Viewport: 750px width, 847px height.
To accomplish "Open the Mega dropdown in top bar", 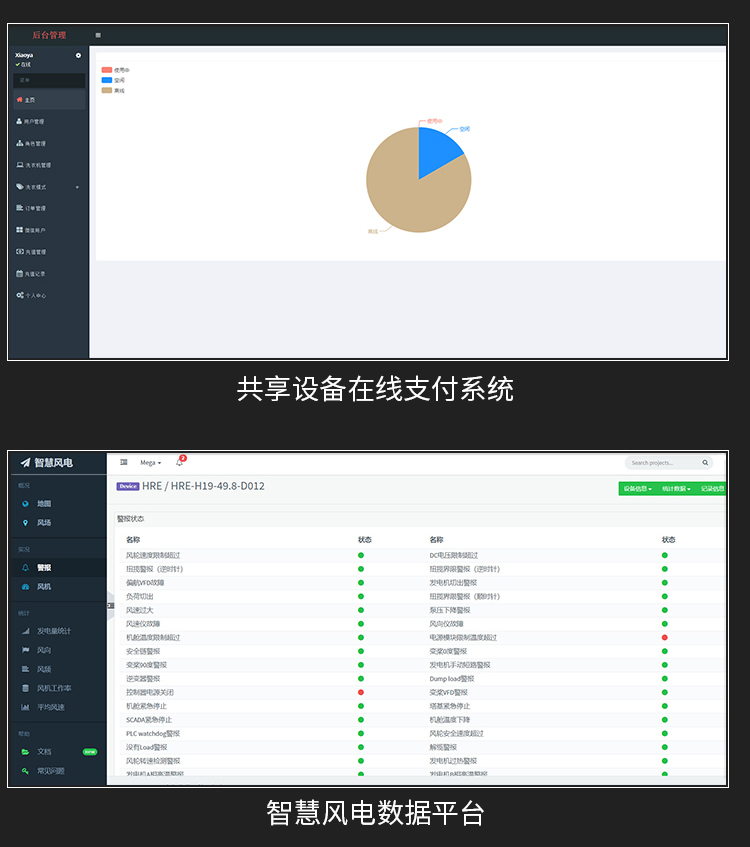I will [150, 463].
